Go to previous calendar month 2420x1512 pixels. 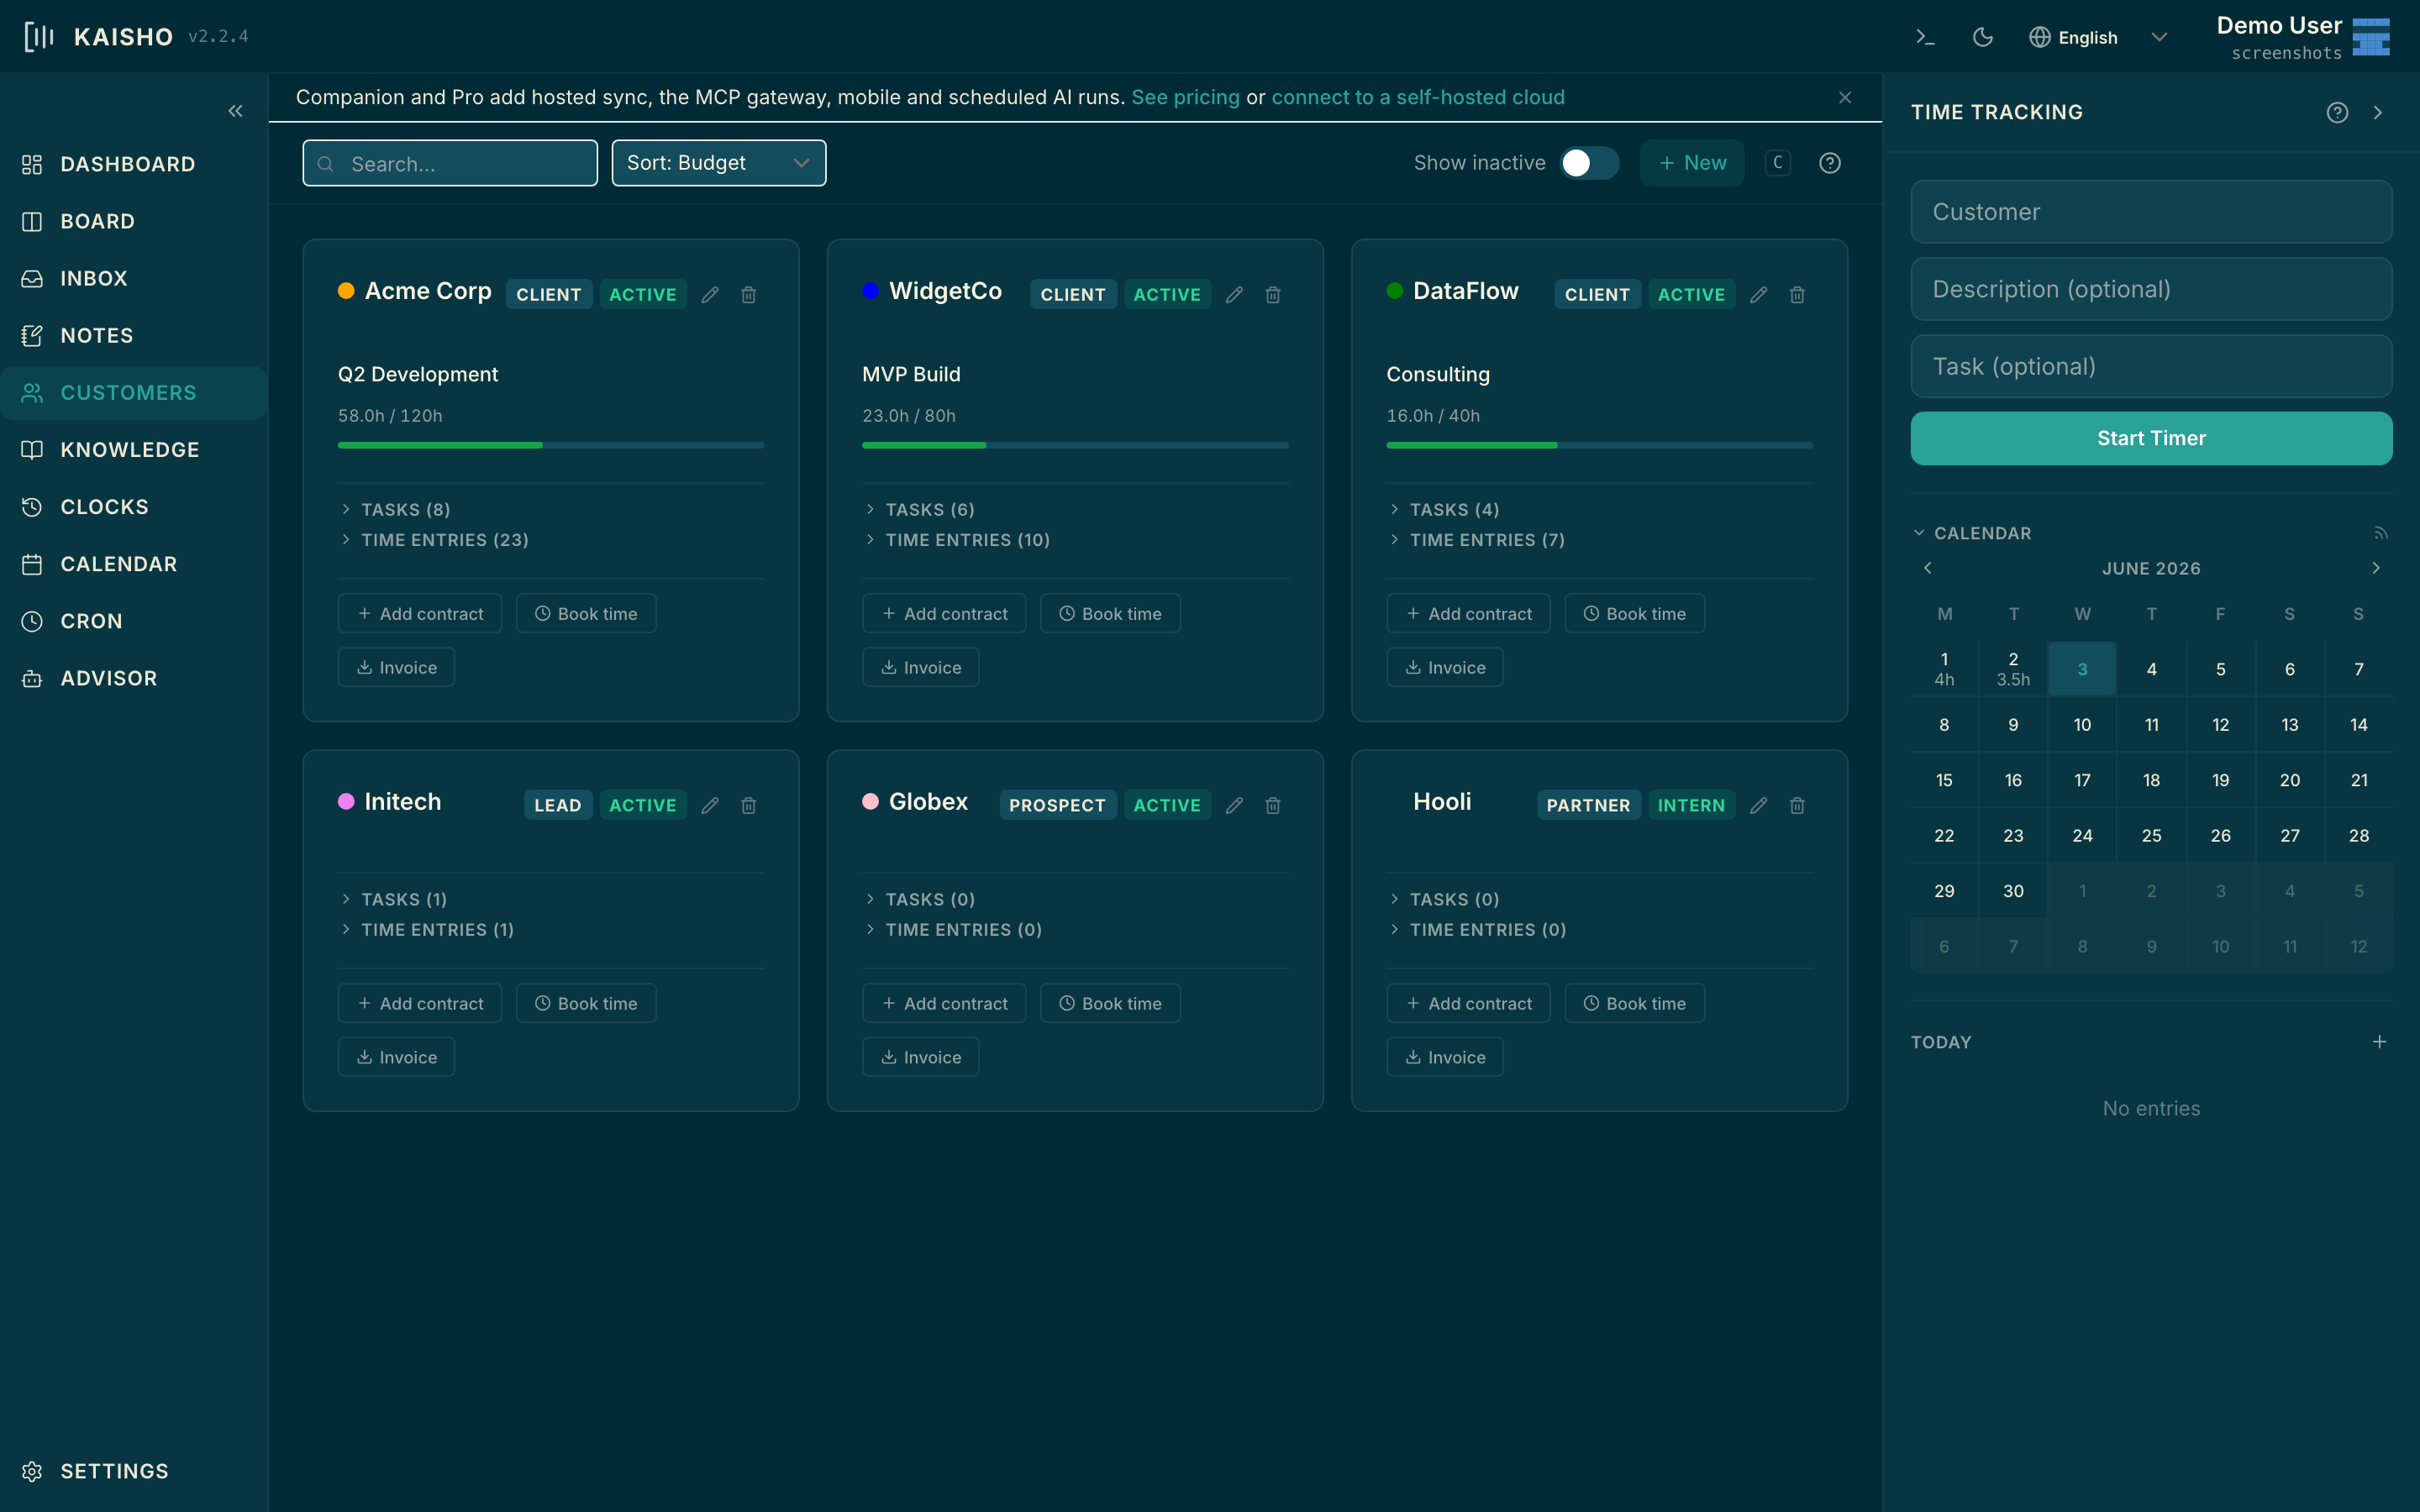click(x=1928, y=568)
